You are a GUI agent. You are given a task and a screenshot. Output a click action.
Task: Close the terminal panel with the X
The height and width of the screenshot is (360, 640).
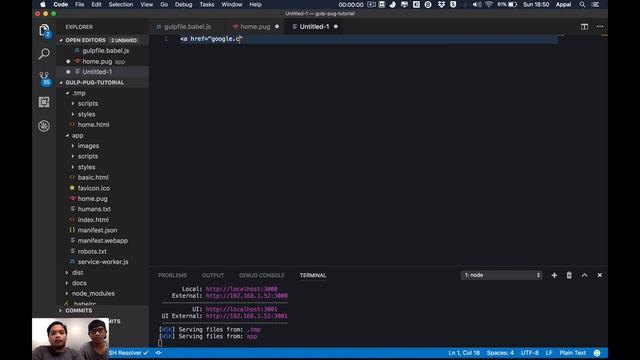(x=600, y=275)
